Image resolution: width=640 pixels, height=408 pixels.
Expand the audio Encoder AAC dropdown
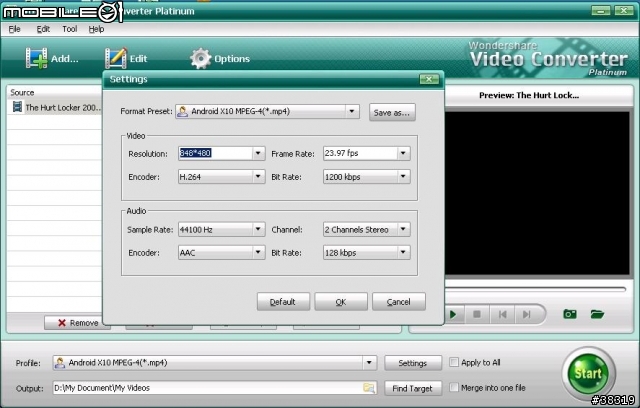258,253
